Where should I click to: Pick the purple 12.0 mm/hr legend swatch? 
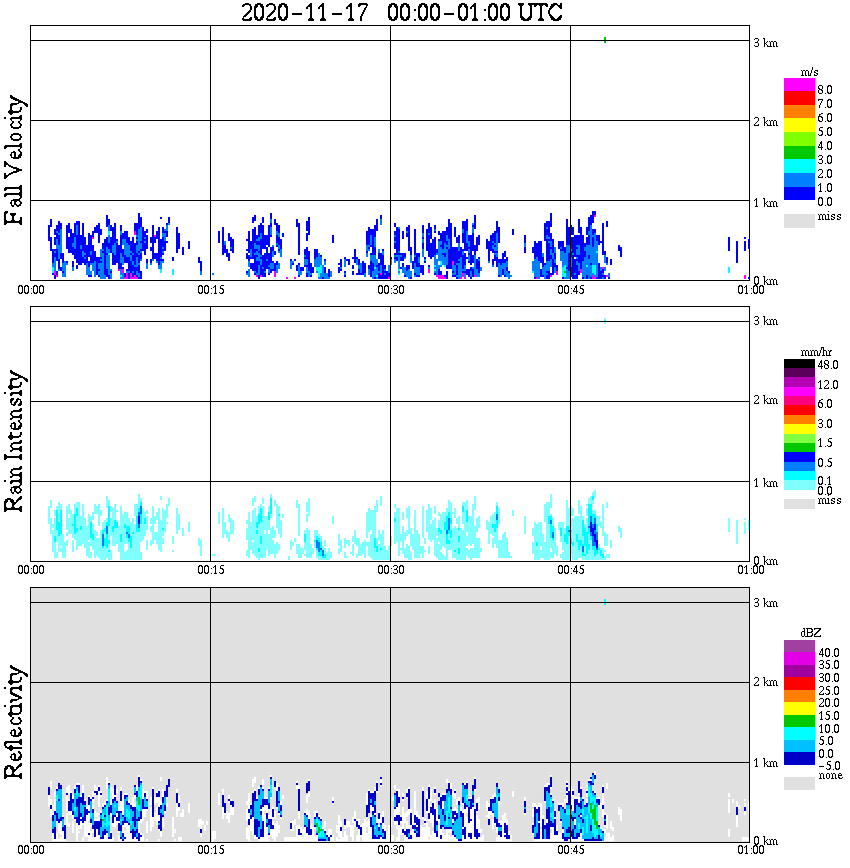(x=799, y=382)
